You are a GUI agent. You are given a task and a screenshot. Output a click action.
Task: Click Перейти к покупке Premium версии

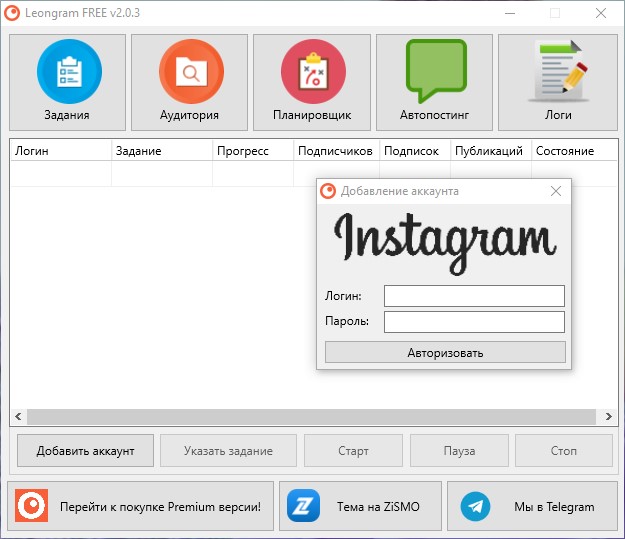pyautogui.click(x=160, y=507)
